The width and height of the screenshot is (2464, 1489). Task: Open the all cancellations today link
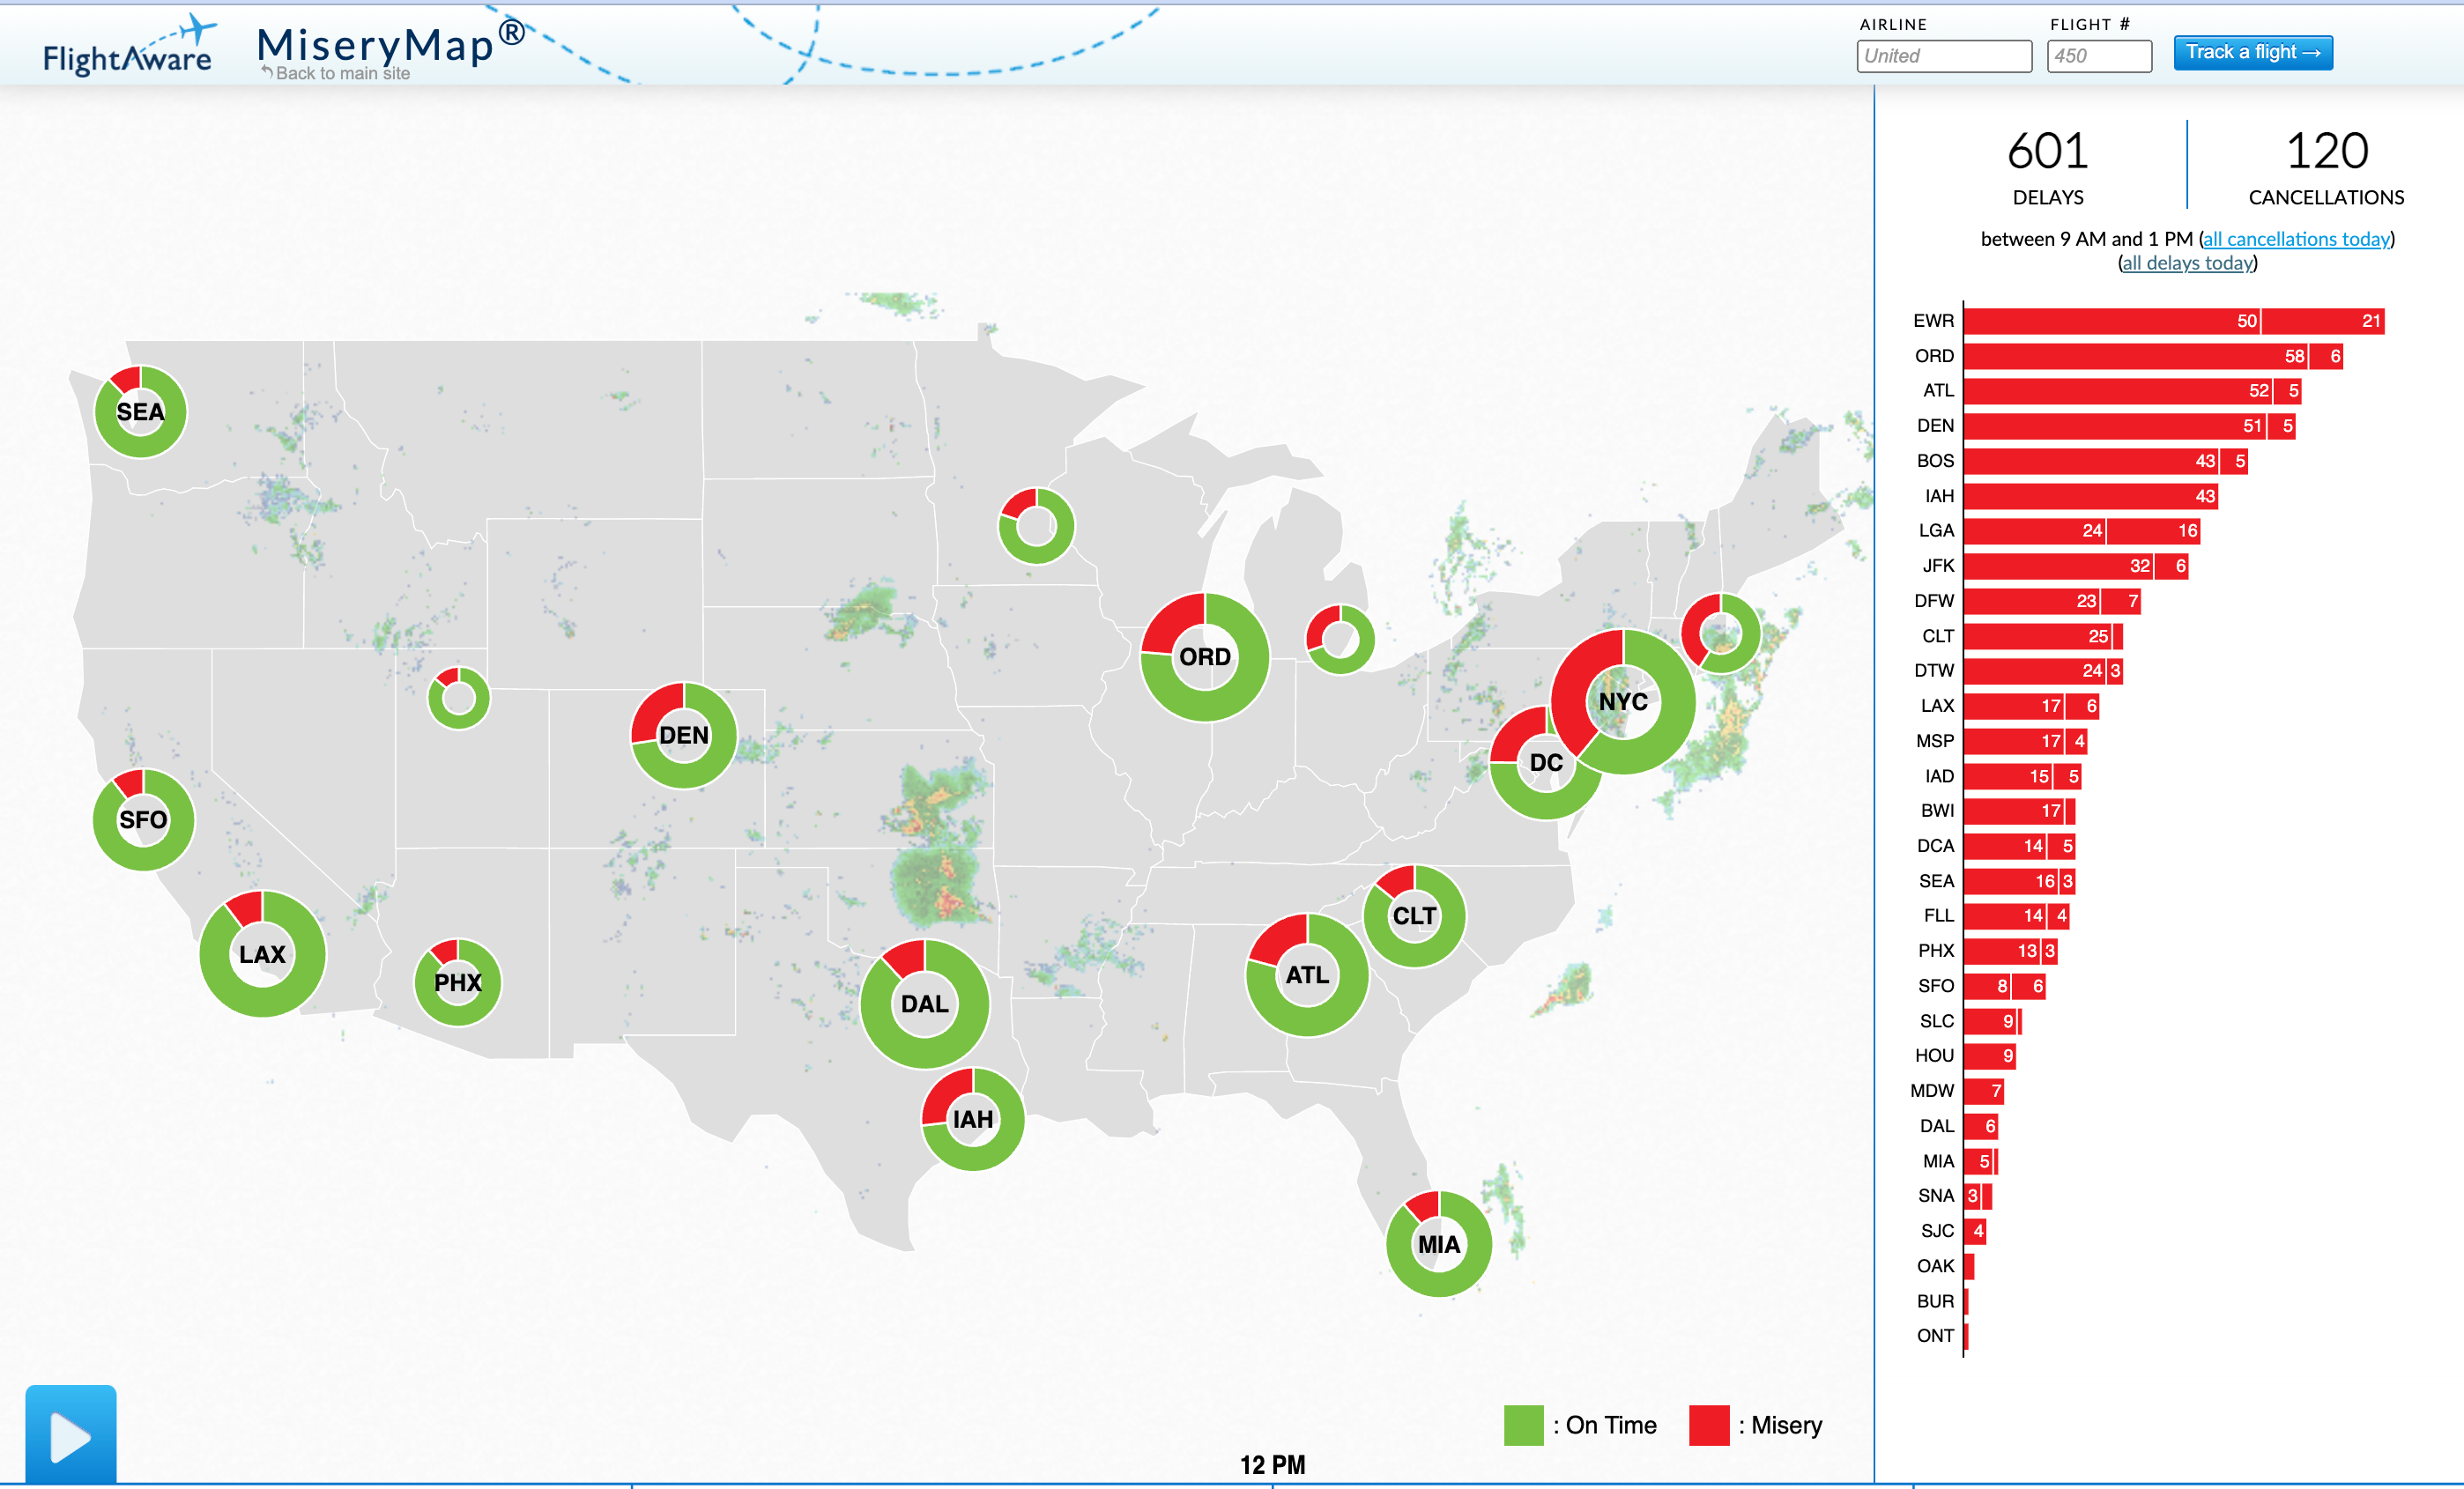(2296, 239)
